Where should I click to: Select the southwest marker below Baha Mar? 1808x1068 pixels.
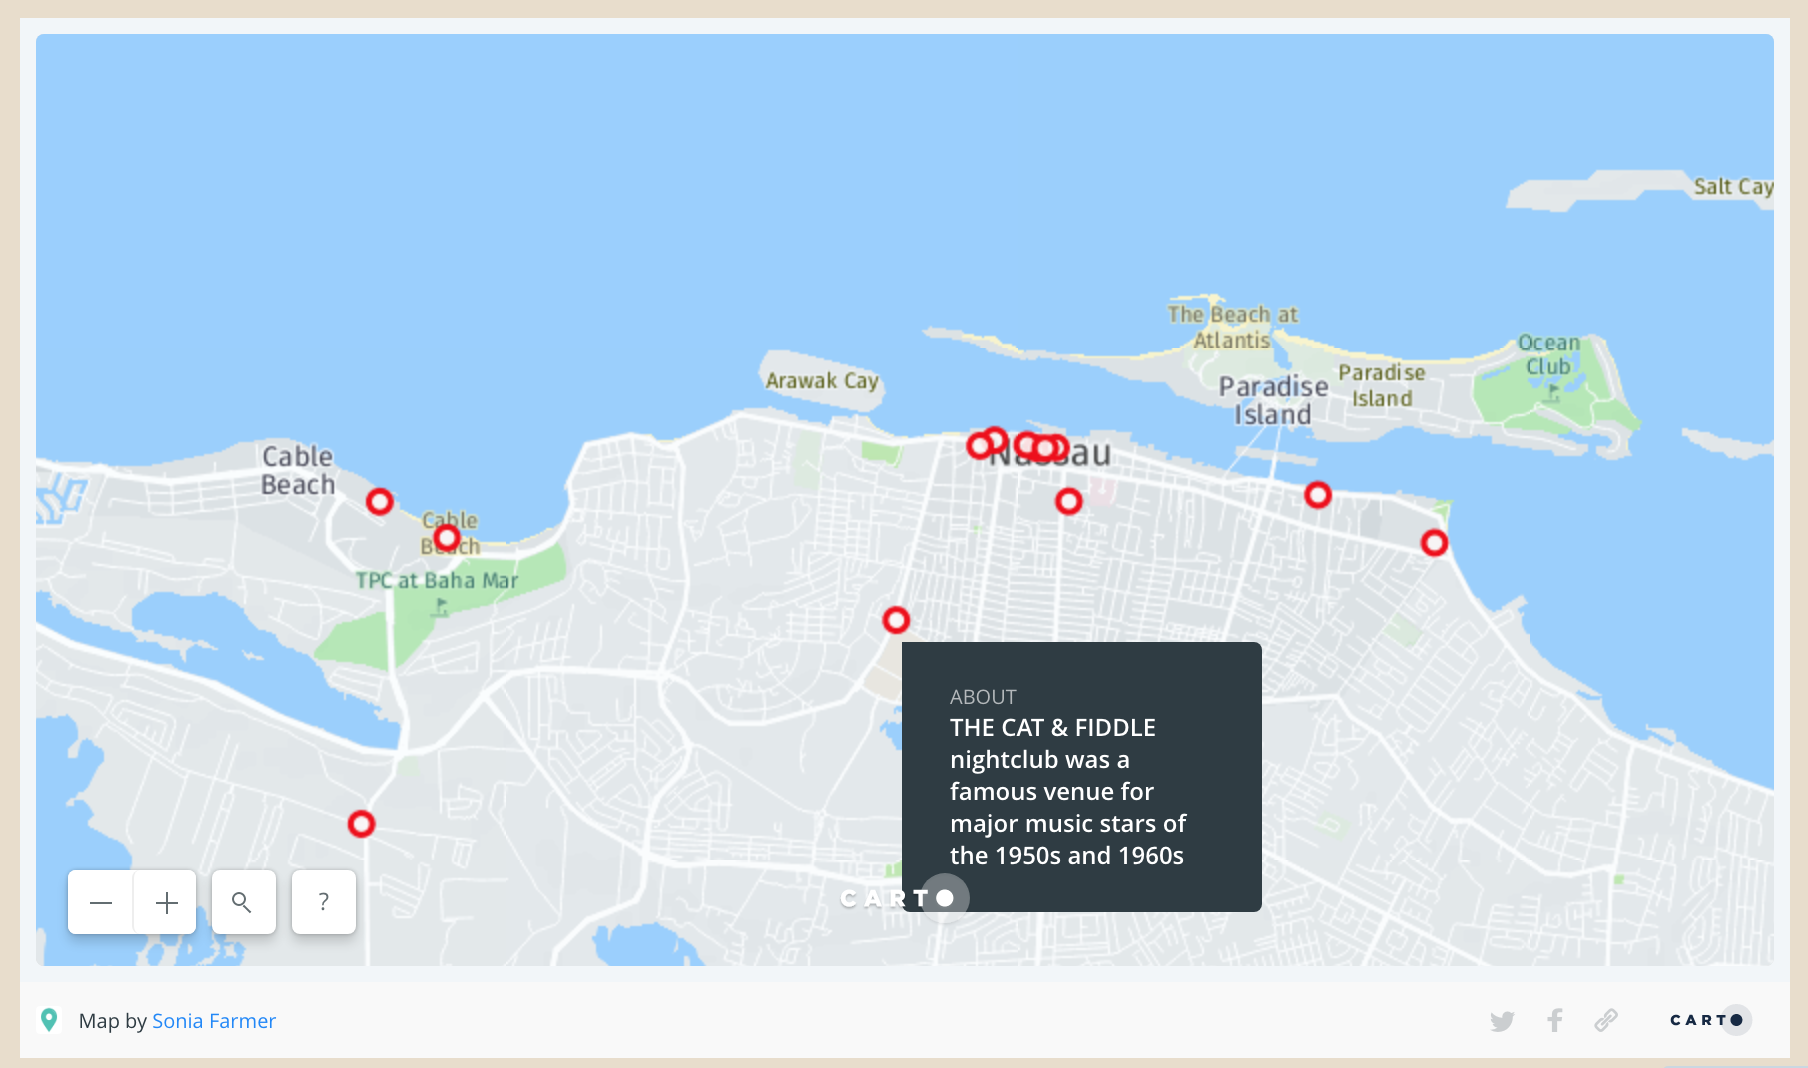tap(361, 824)
